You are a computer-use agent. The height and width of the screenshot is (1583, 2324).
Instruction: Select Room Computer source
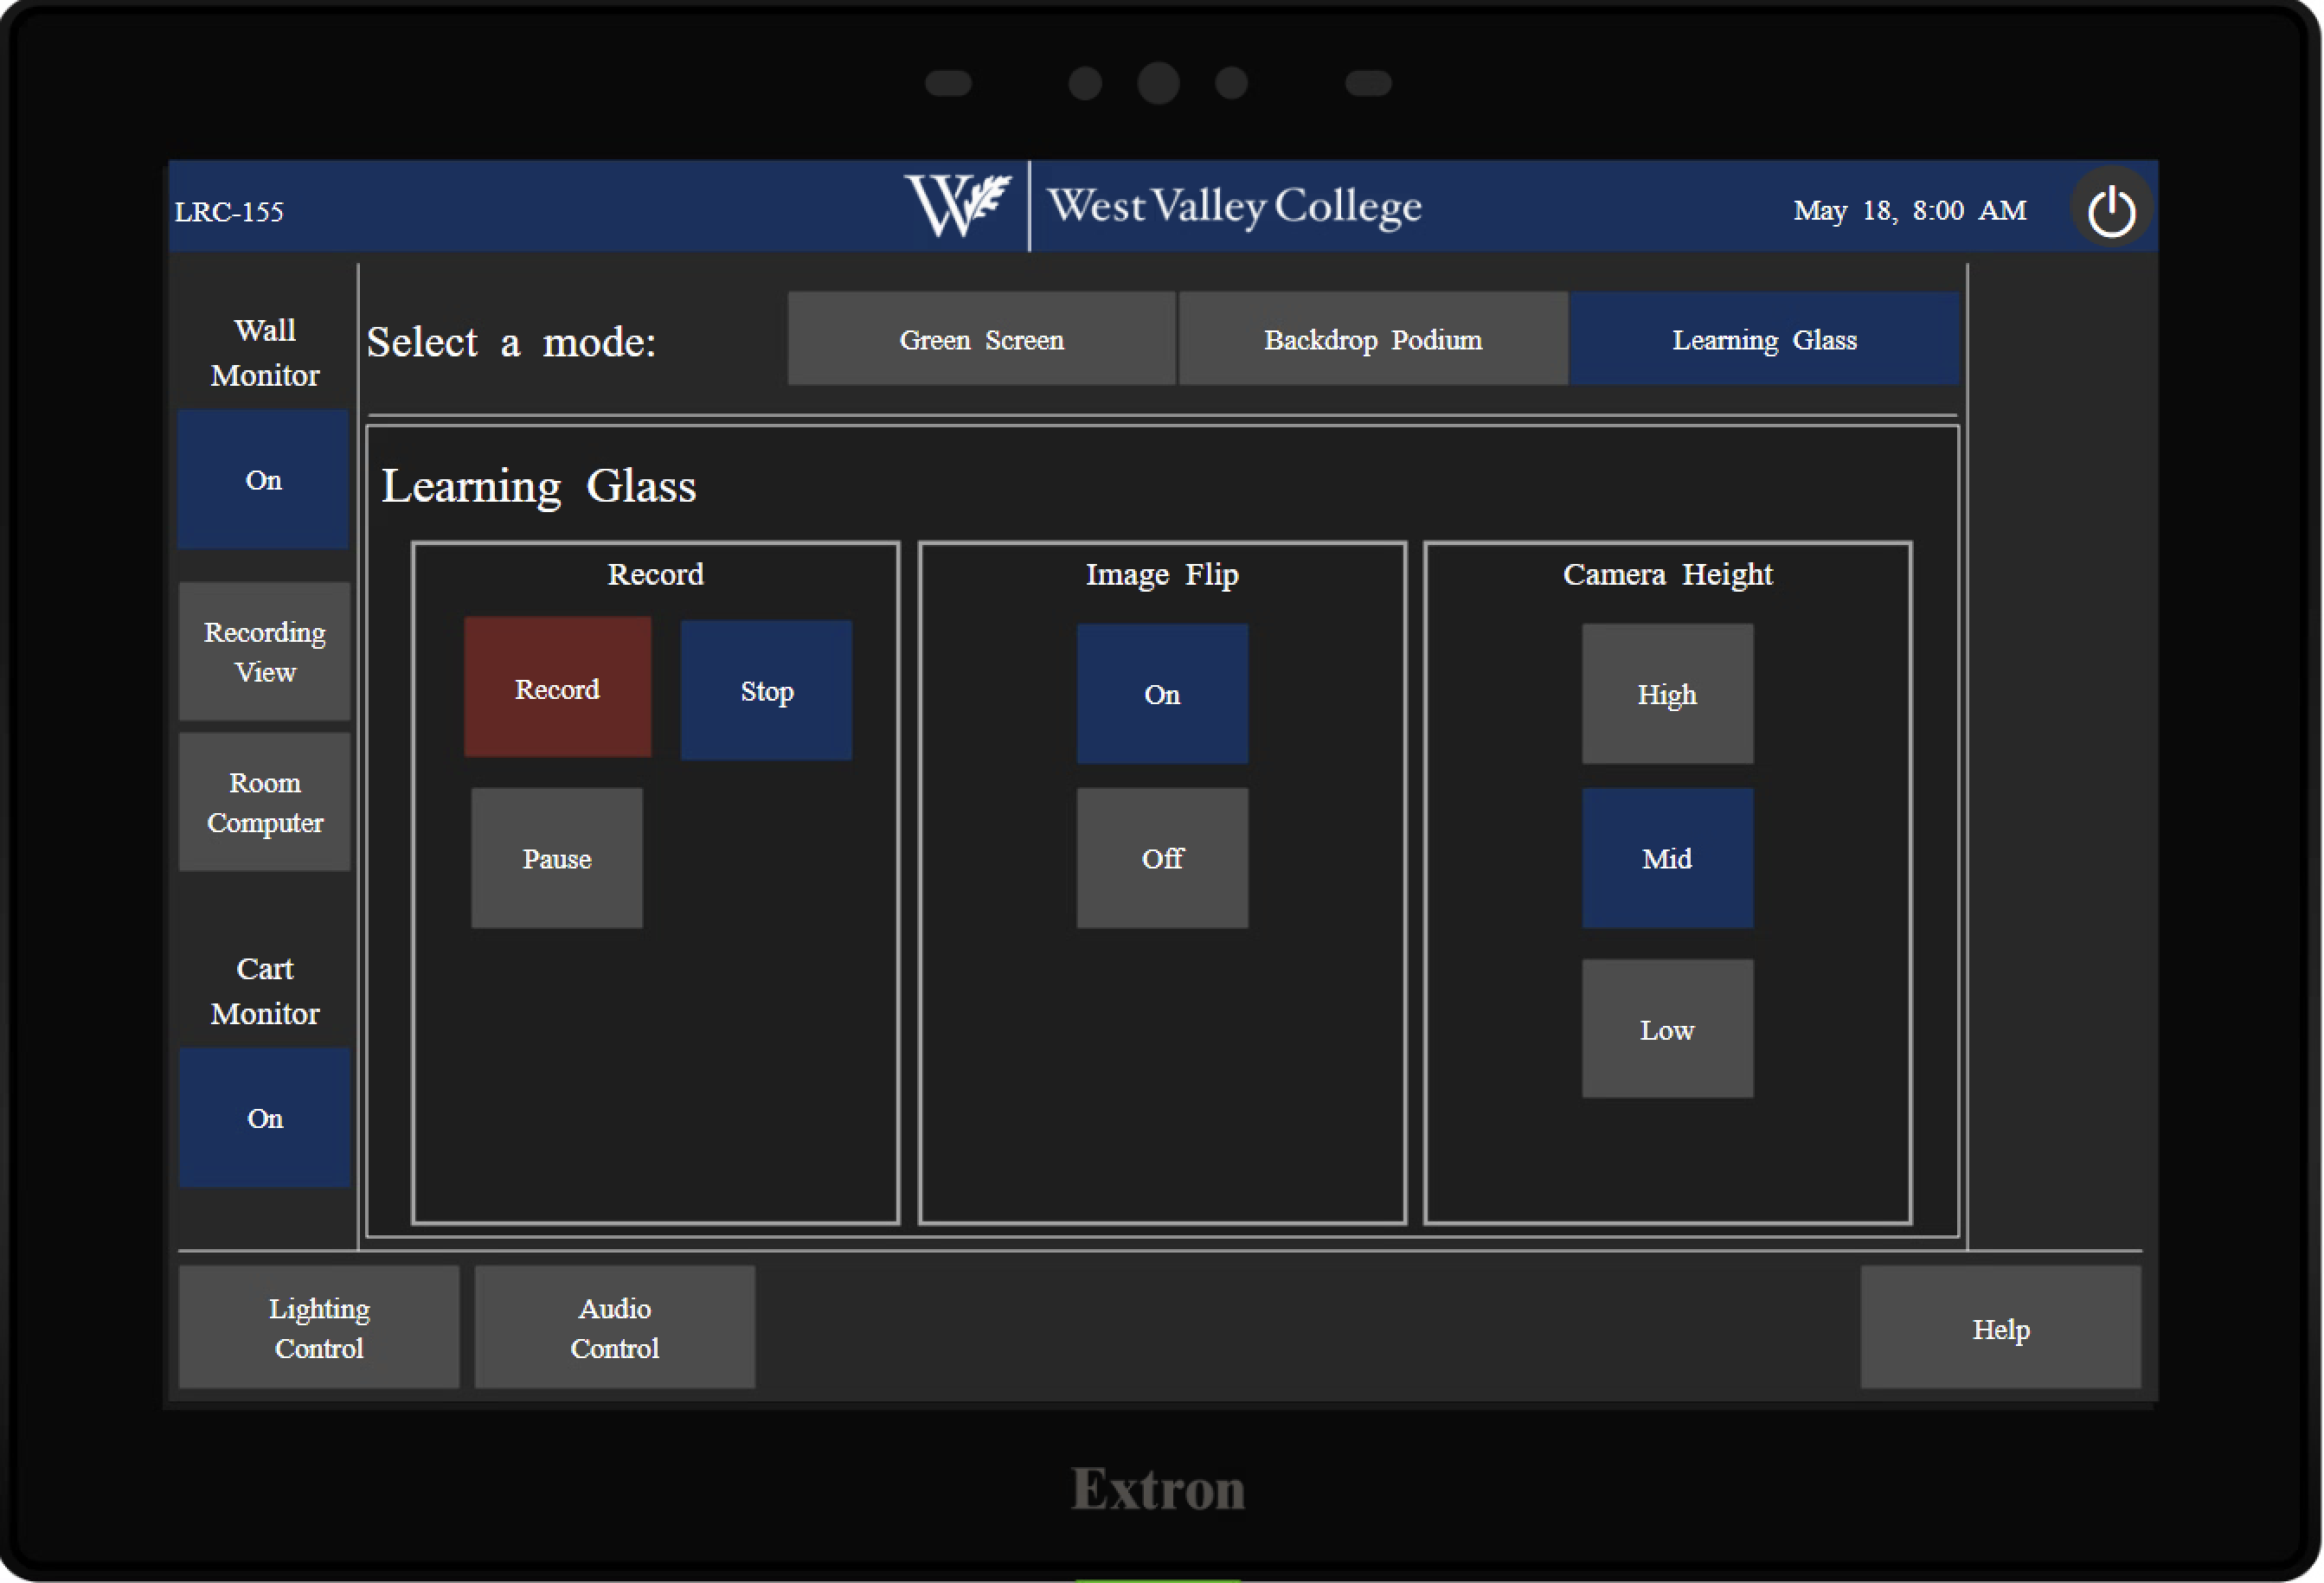[264, 802]
